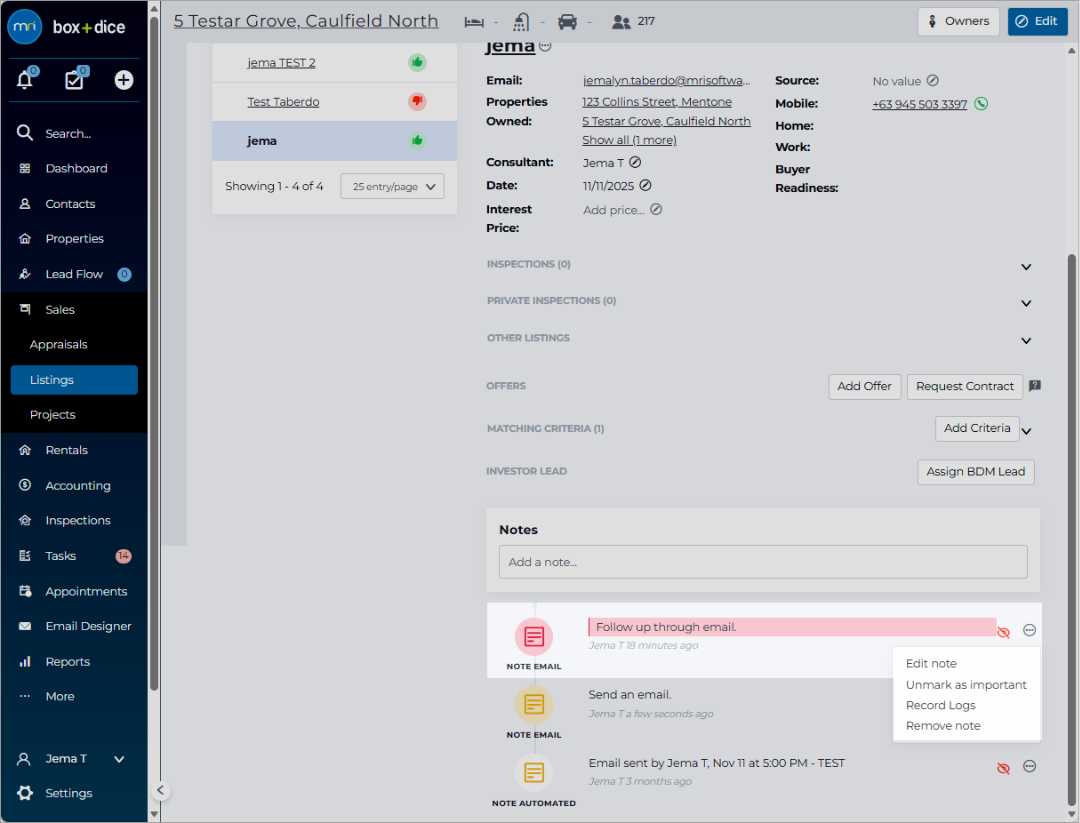1080x823 pixels.
Task: Edit the Source value pencil icon
Action: coord(933,81)
